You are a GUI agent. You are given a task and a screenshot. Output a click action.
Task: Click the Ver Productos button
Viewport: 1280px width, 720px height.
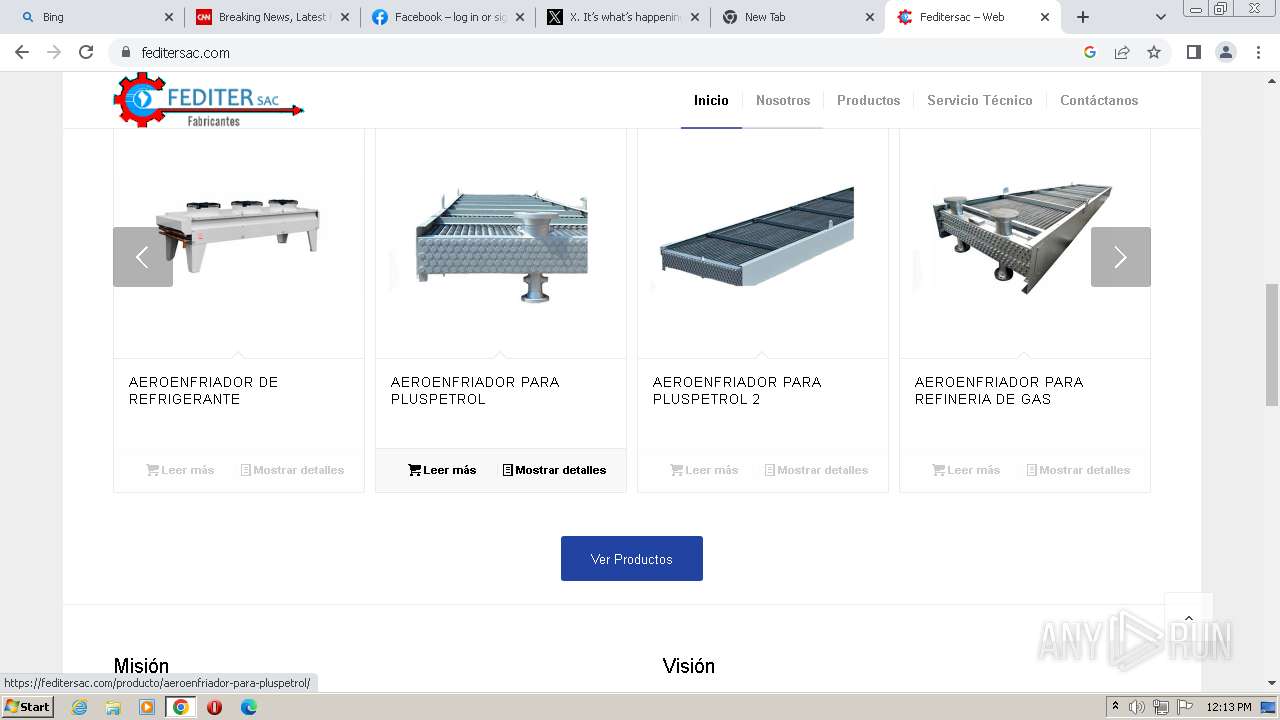(x=632, y=558)
